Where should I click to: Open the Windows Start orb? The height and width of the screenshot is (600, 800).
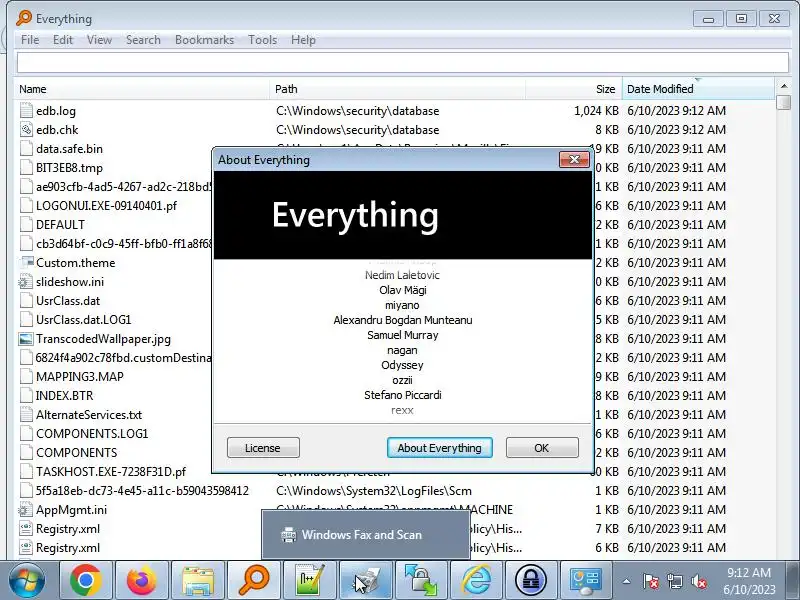[26, 580]
